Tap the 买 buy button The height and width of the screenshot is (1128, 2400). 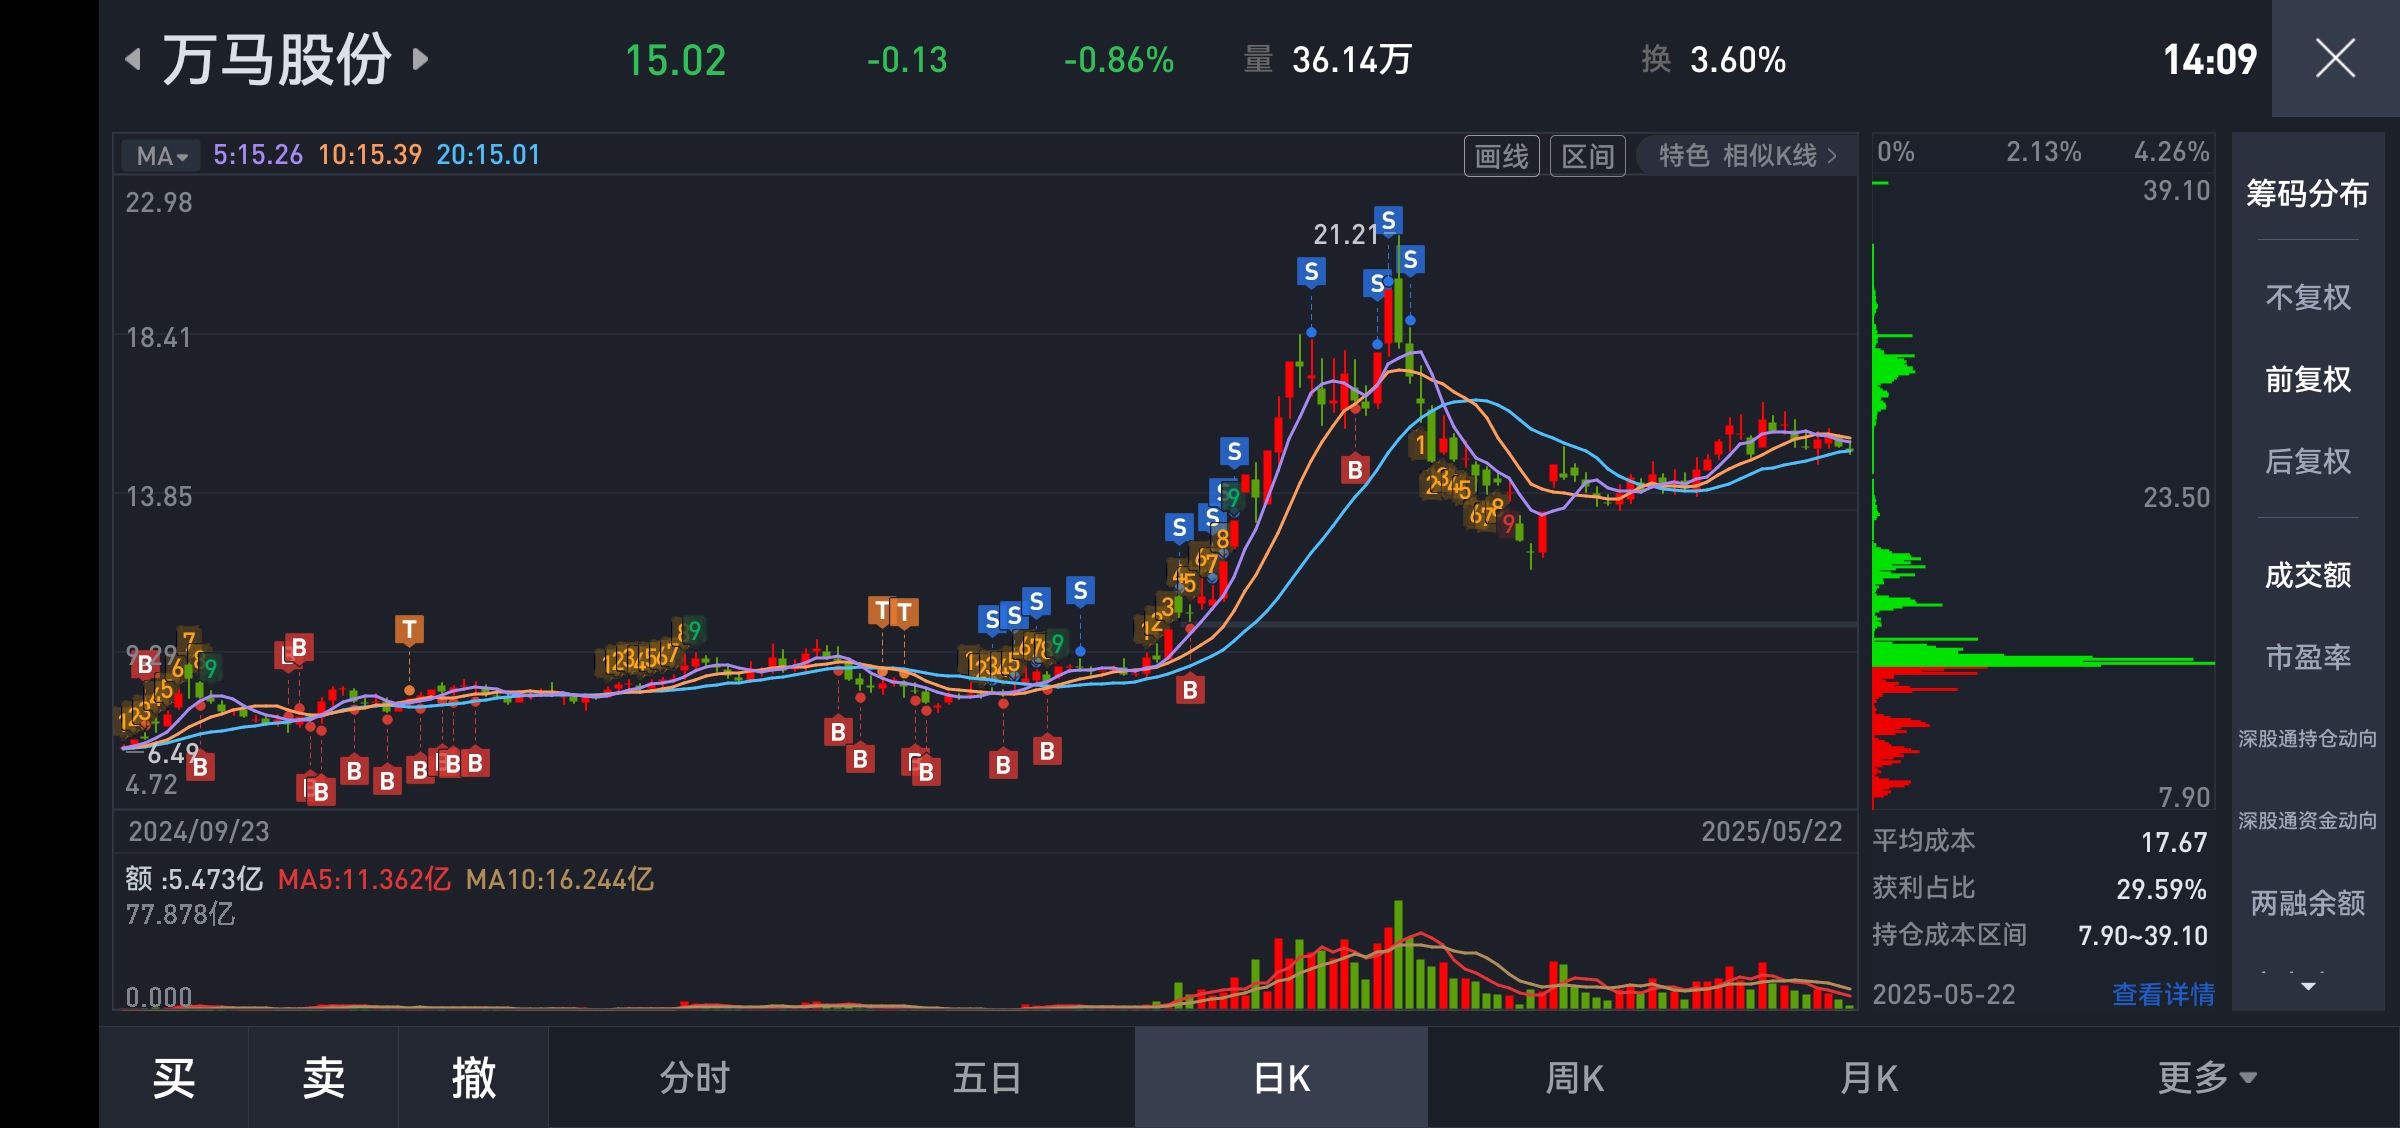pos(173,1078)
